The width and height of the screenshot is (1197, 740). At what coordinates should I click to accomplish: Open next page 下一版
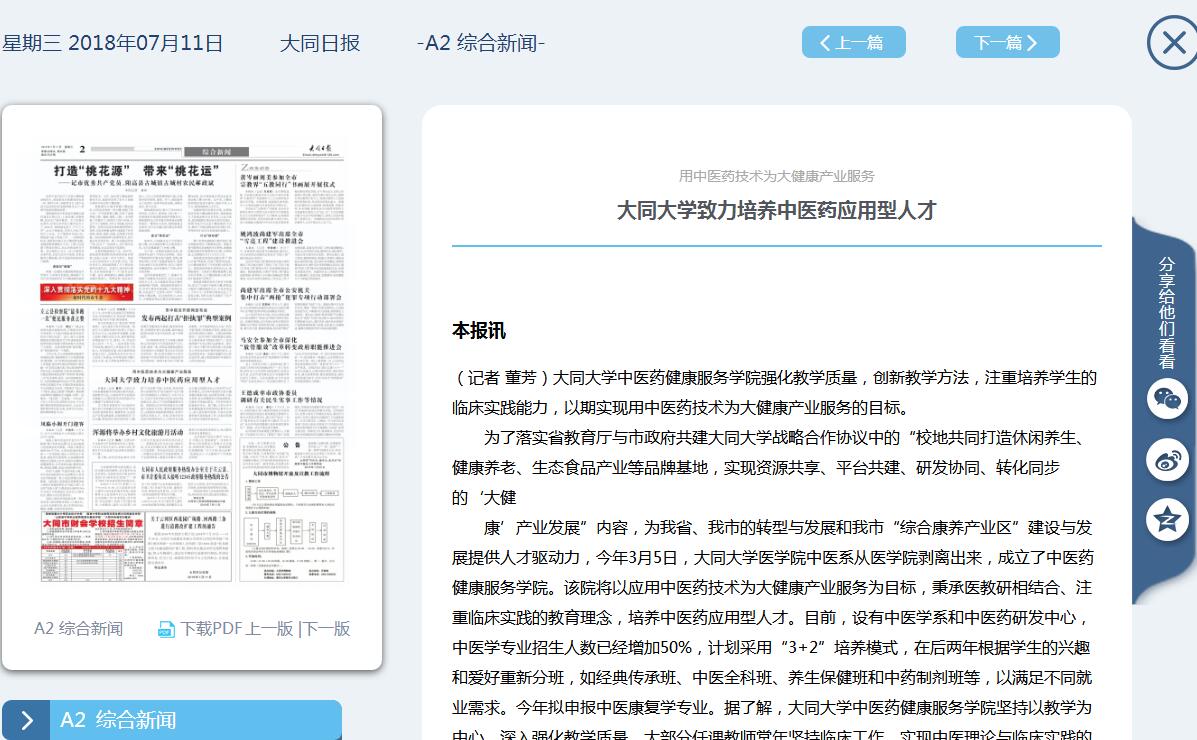[326, 629]
